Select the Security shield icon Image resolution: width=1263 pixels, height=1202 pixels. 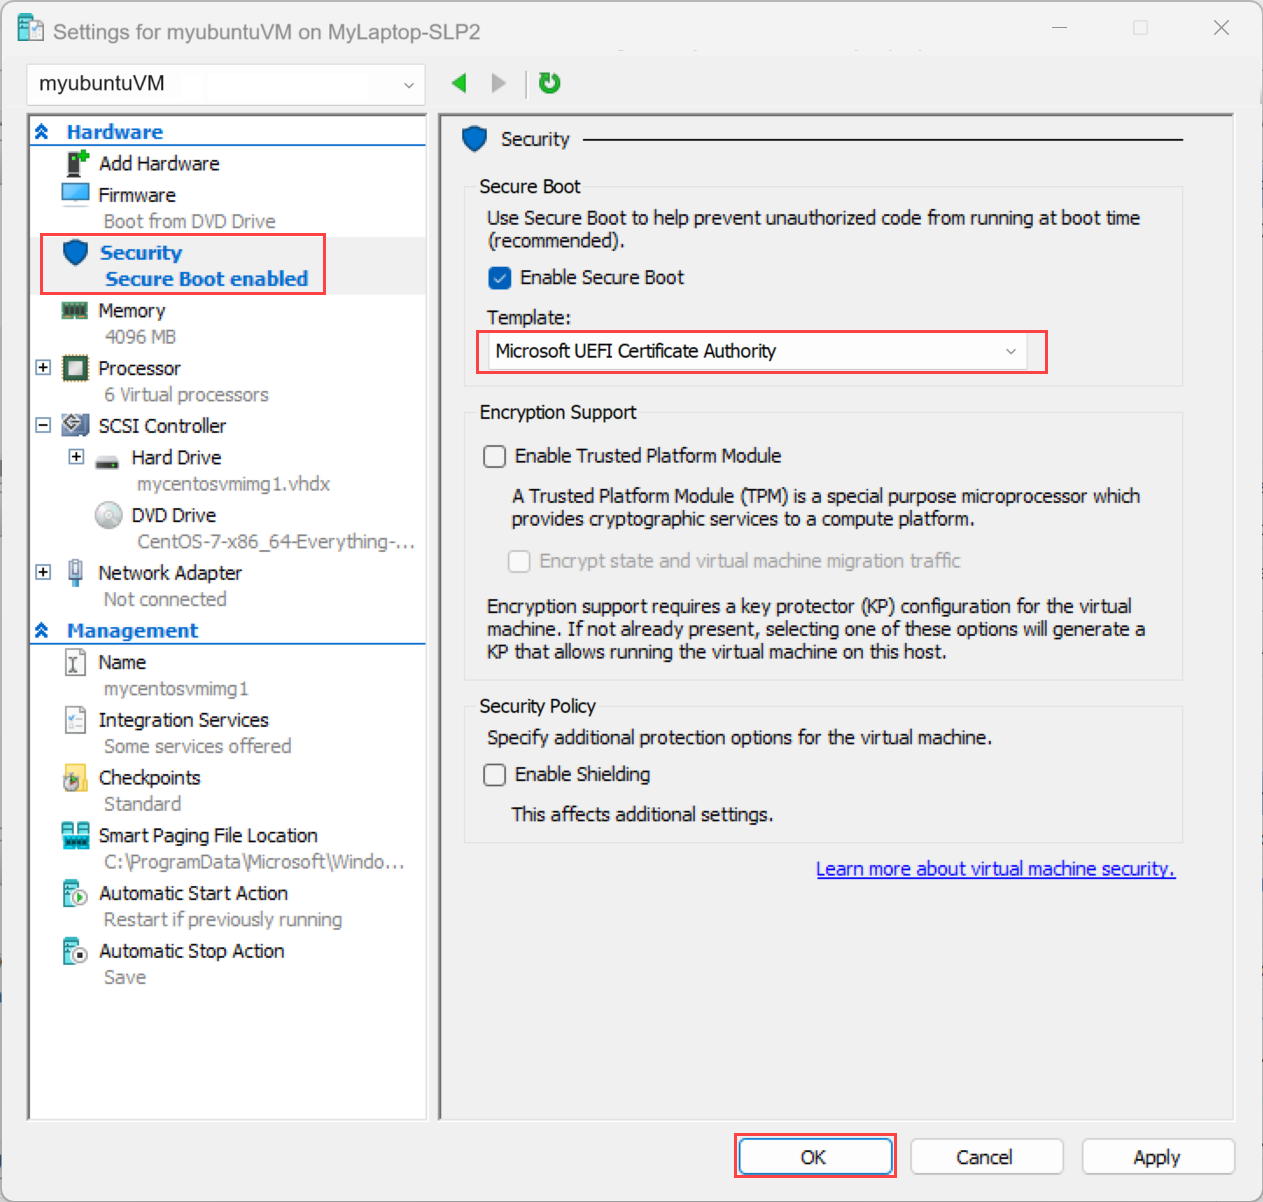pos(75,252)
